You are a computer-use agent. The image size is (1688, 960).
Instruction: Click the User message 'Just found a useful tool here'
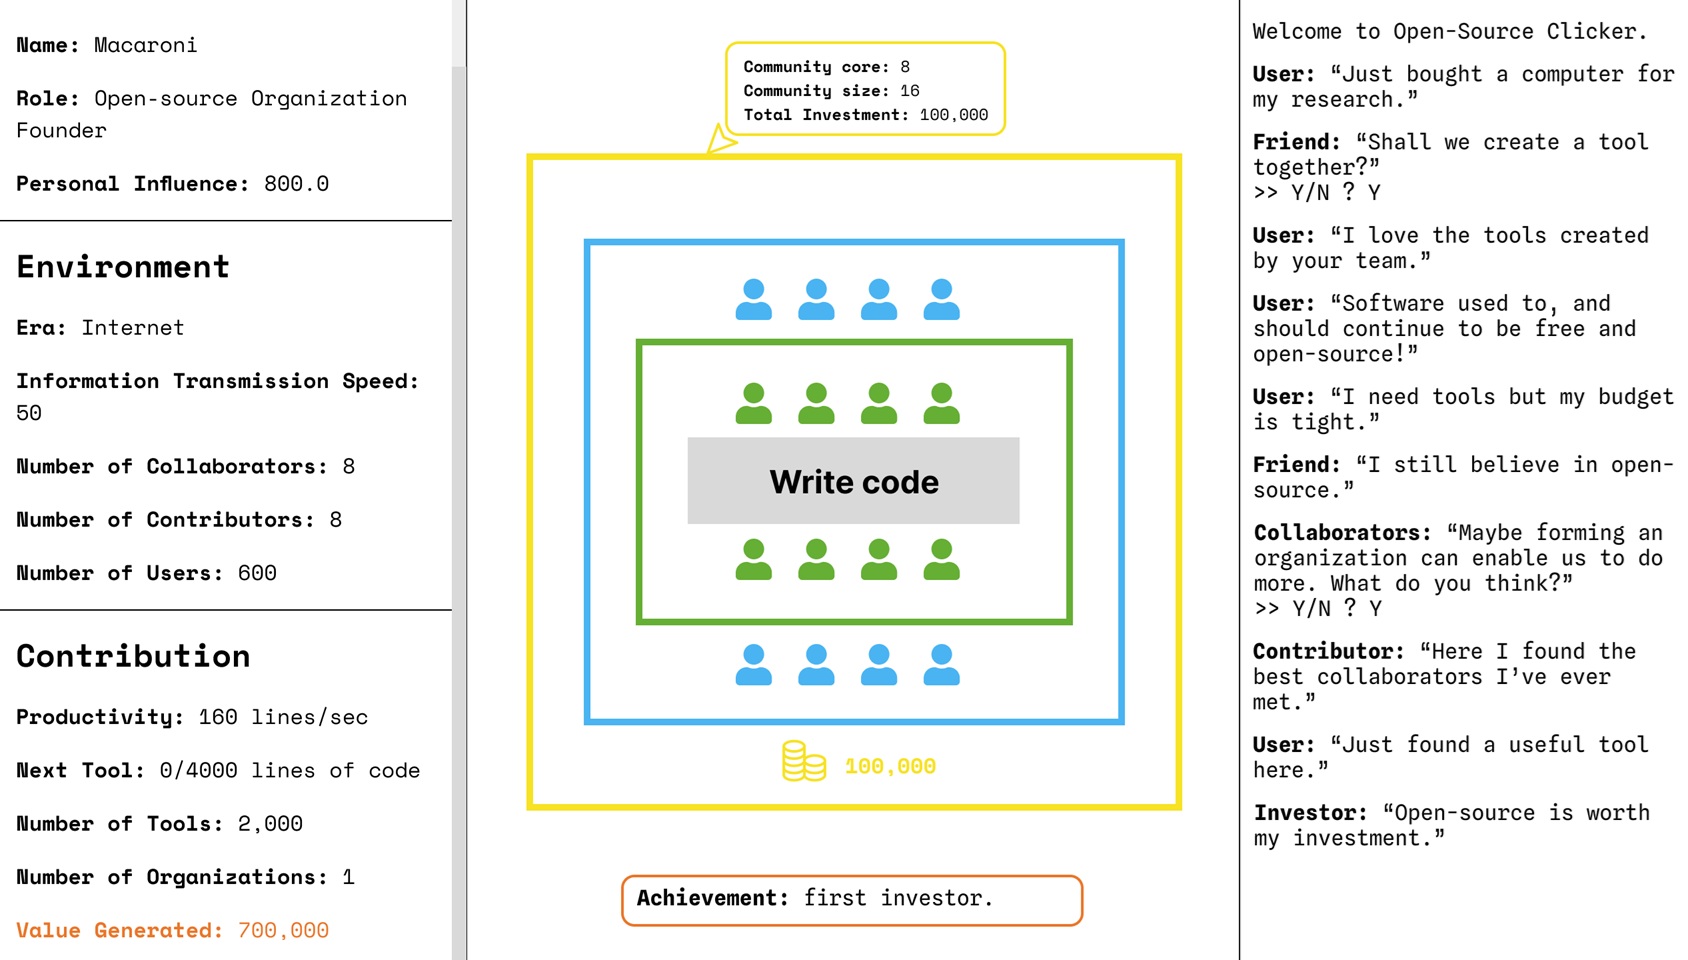tap(1451, 757)
